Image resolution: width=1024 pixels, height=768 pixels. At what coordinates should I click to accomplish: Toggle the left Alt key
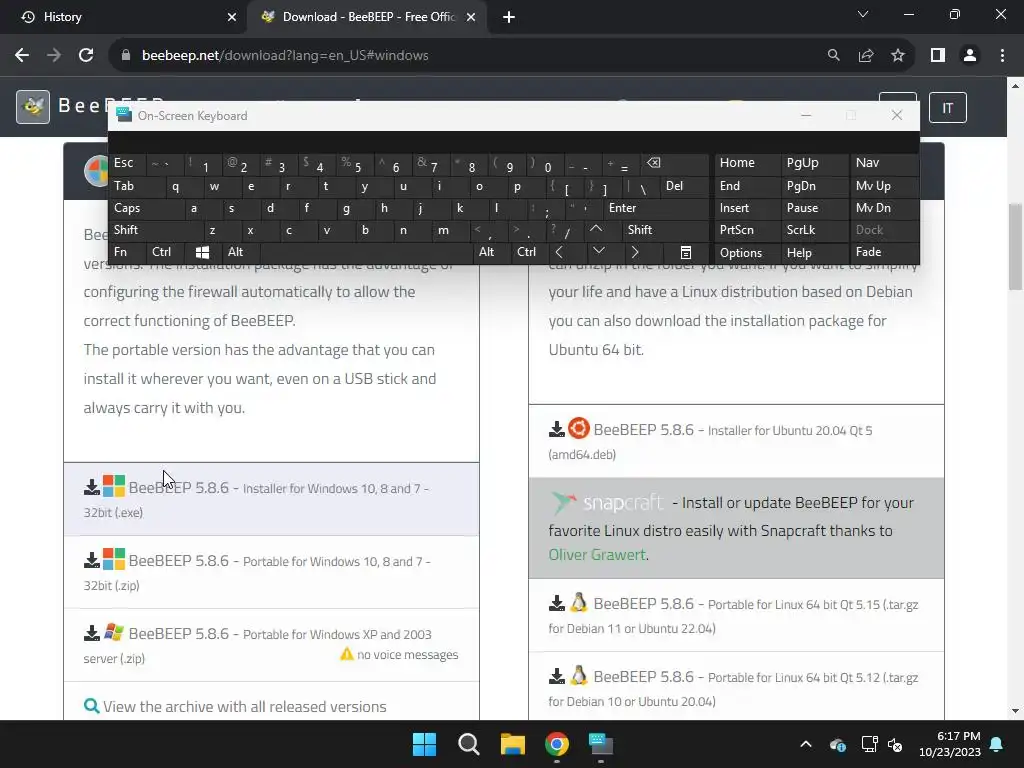point(240,252)
